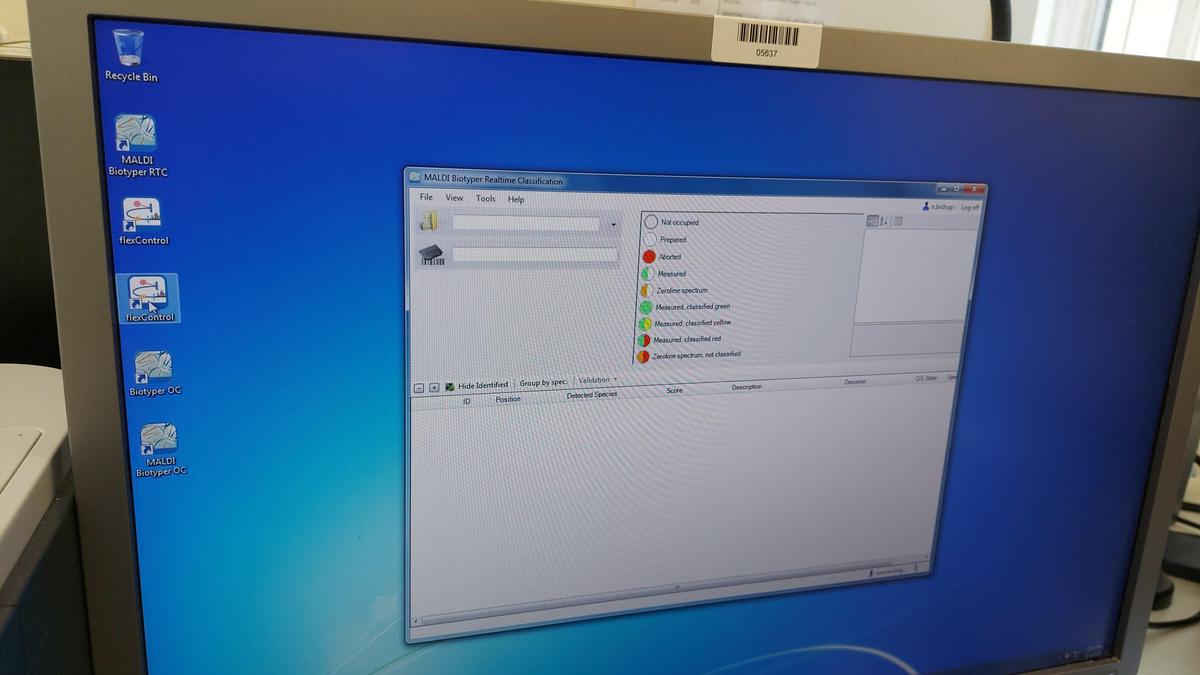Click the target barcode input field
This screenshot has height=675, width=1200.
535,256
